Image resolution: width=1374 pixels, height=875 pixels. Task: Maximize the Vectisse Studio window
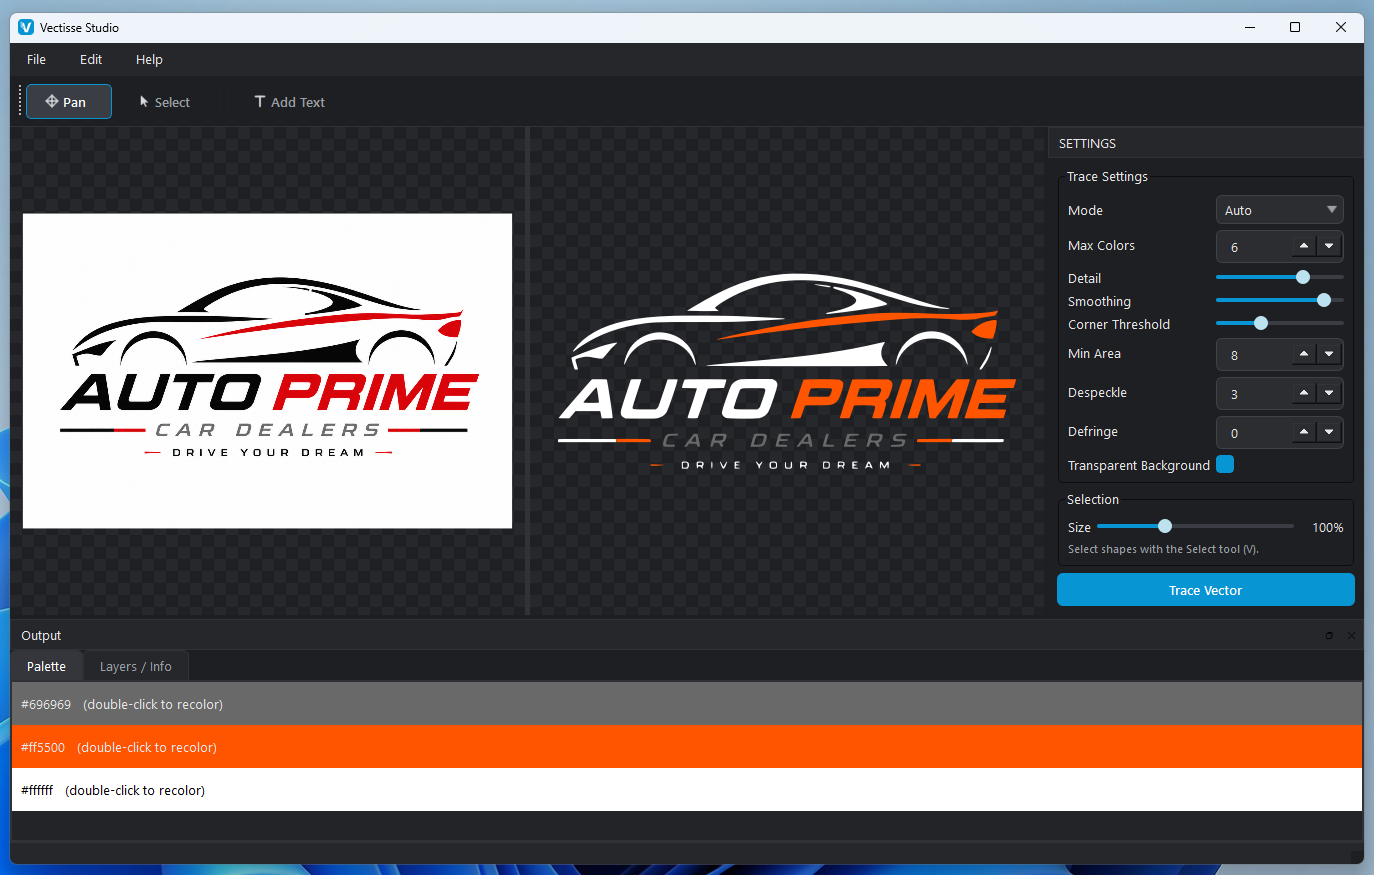[1295, 27]
